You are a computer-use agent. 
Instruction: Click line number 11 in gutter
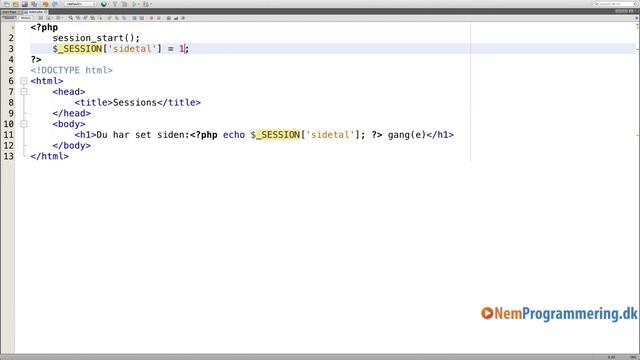click(x=8, y=135)
